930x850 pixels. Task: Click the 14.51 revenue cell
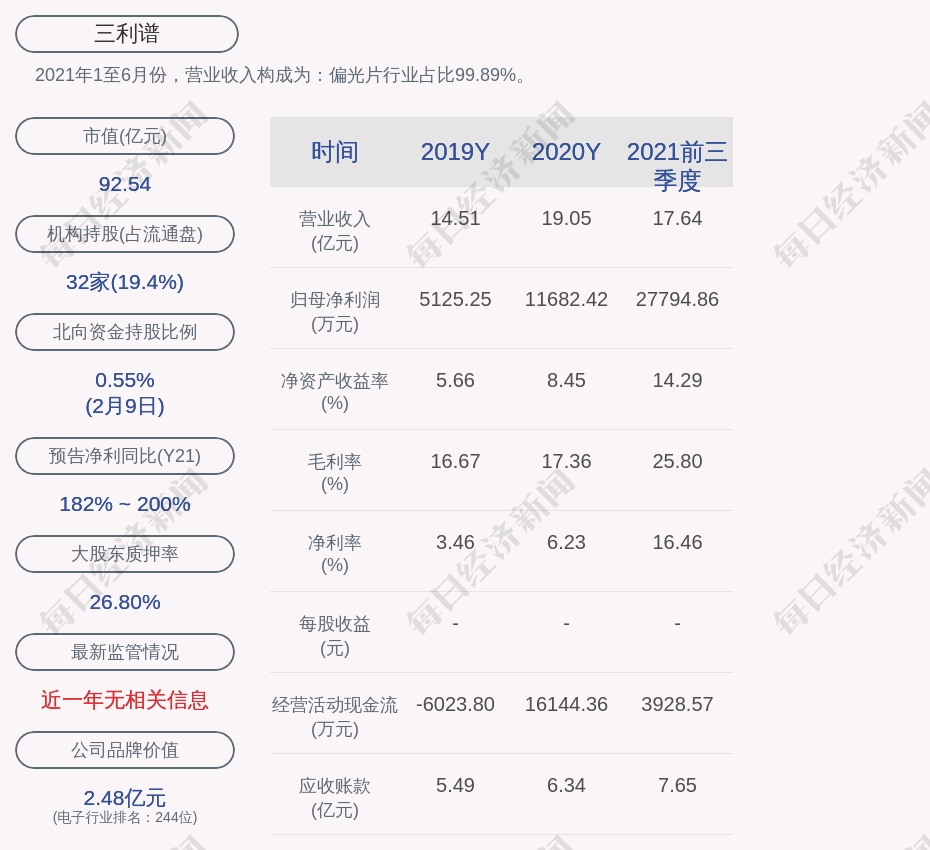click(x=455, y=218)
